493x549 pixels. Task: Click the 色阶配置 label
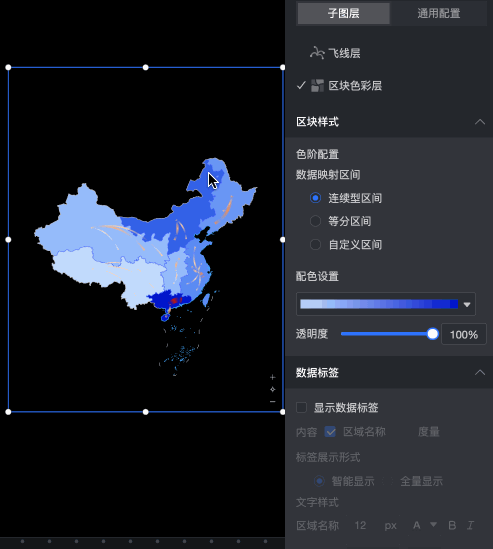[x=317, y=154]
